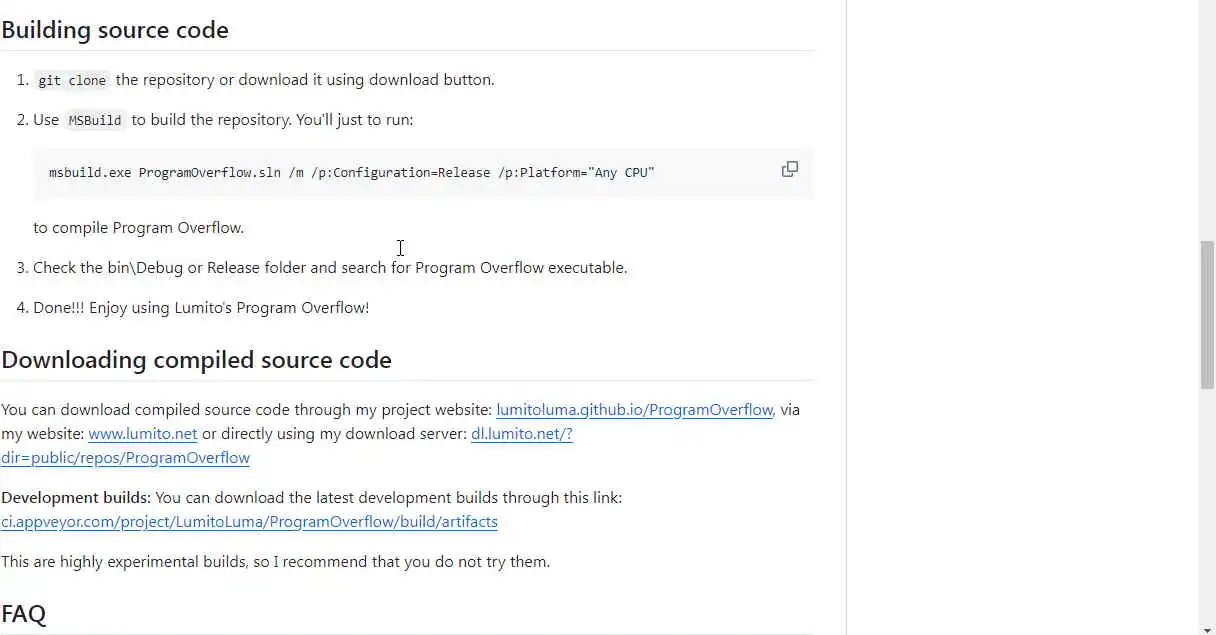Open the lumitoluma.github.io/ProgramOverflow link

tap(634, 410)
